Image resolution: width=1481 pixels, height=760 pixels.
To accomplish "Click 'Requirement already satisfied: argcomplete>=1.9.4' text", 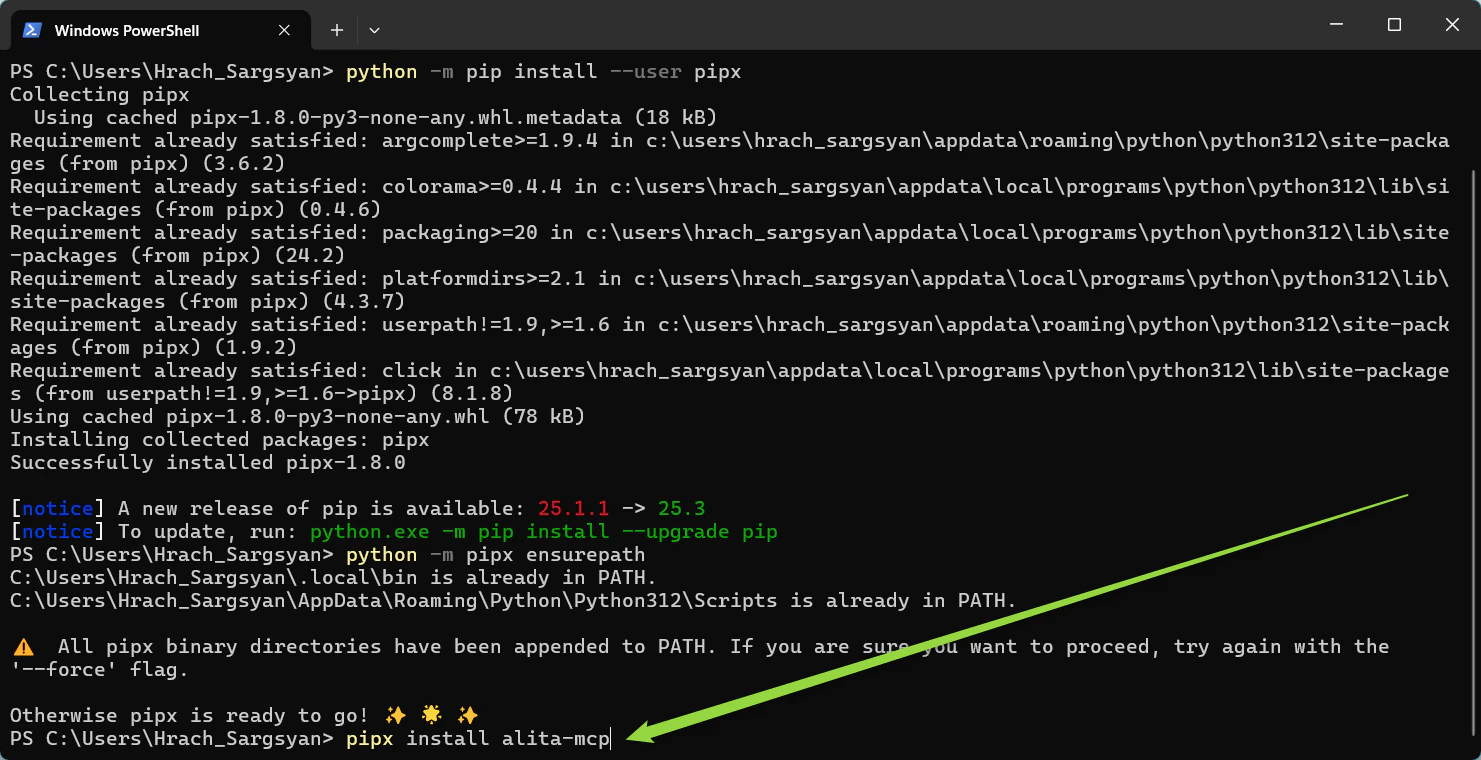I will pyautogui.click(x=304, y=140).
